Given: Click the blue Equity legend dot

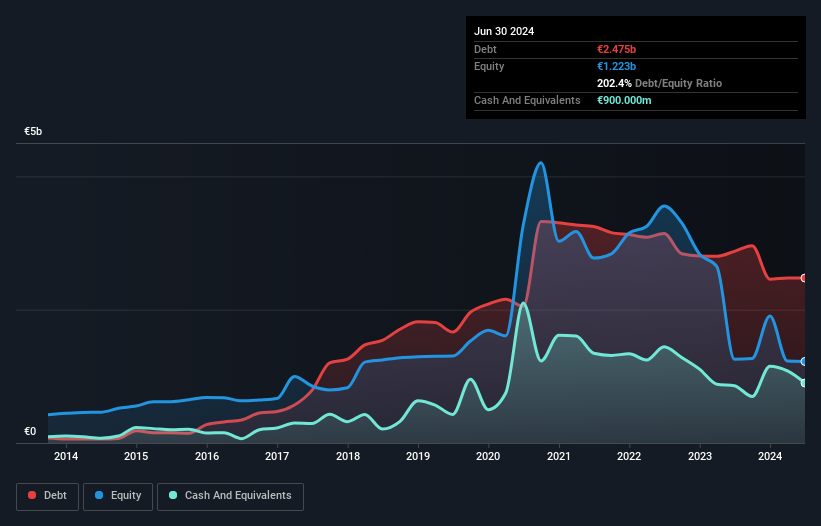Looking at the screenshot, I should click(99, 495).
